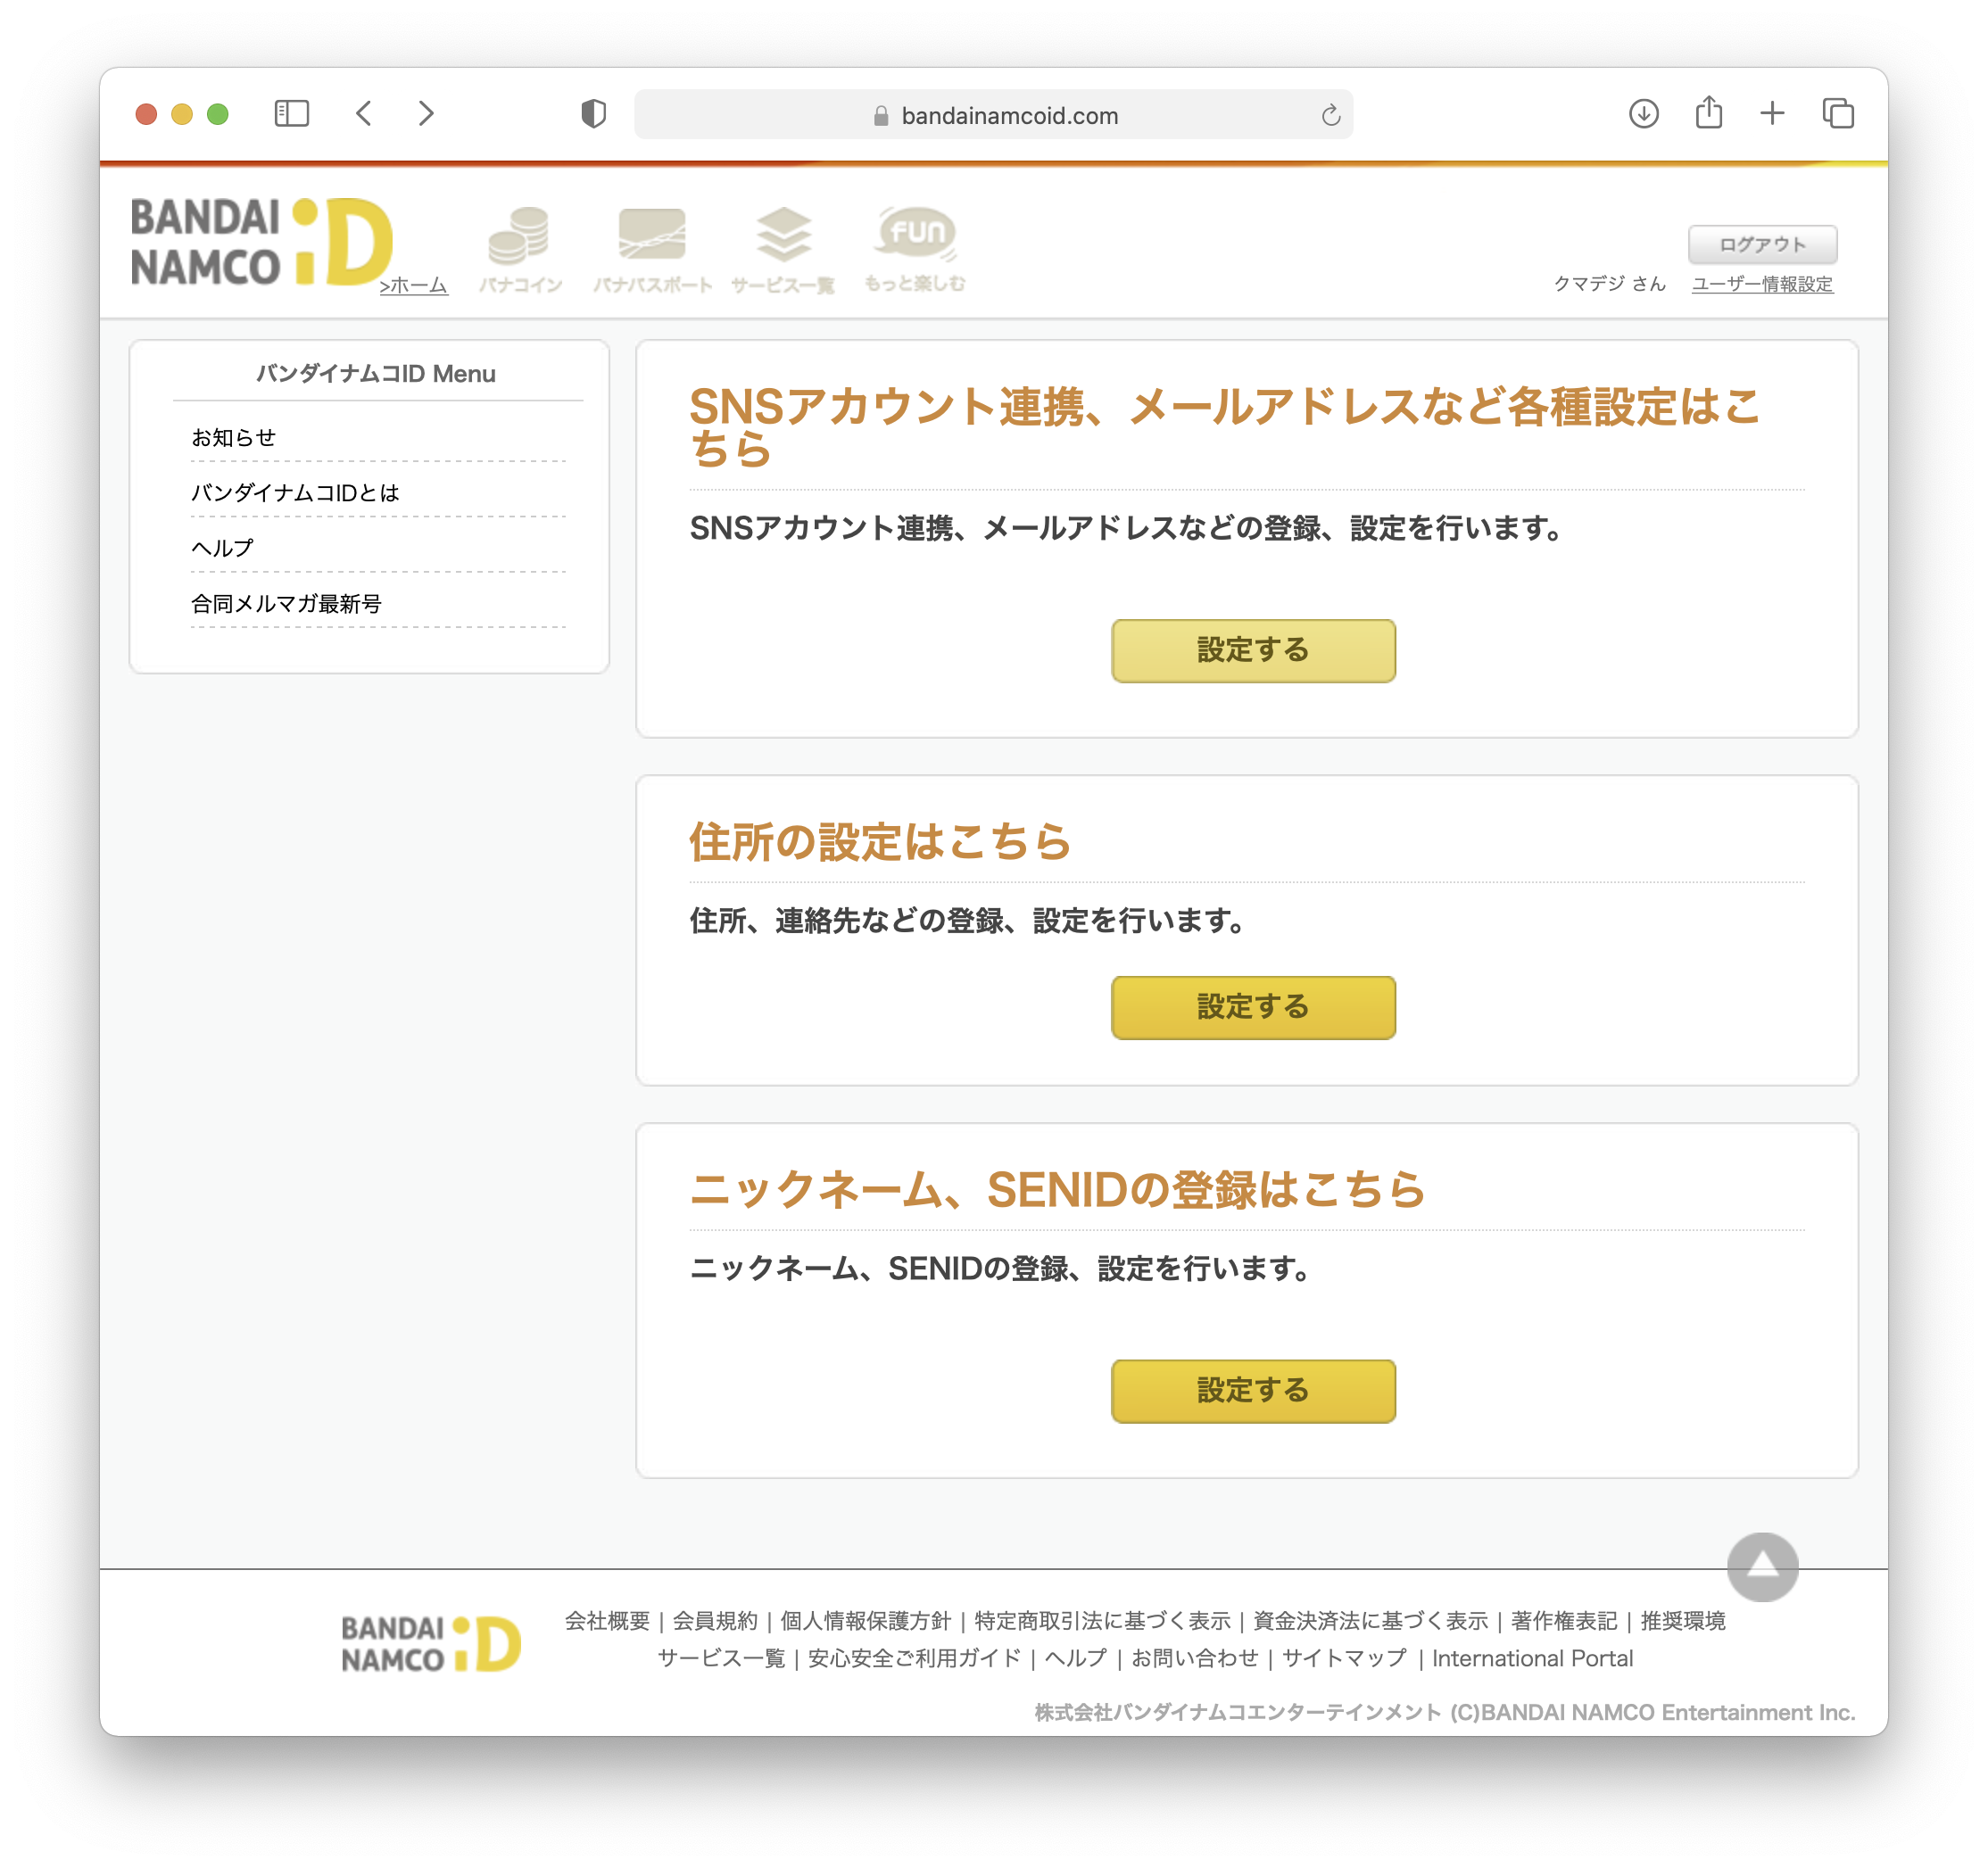The height and width of the screenshot is (1868, 1988).
Task: Click the fun speech bubble icon
Action: 915,234
